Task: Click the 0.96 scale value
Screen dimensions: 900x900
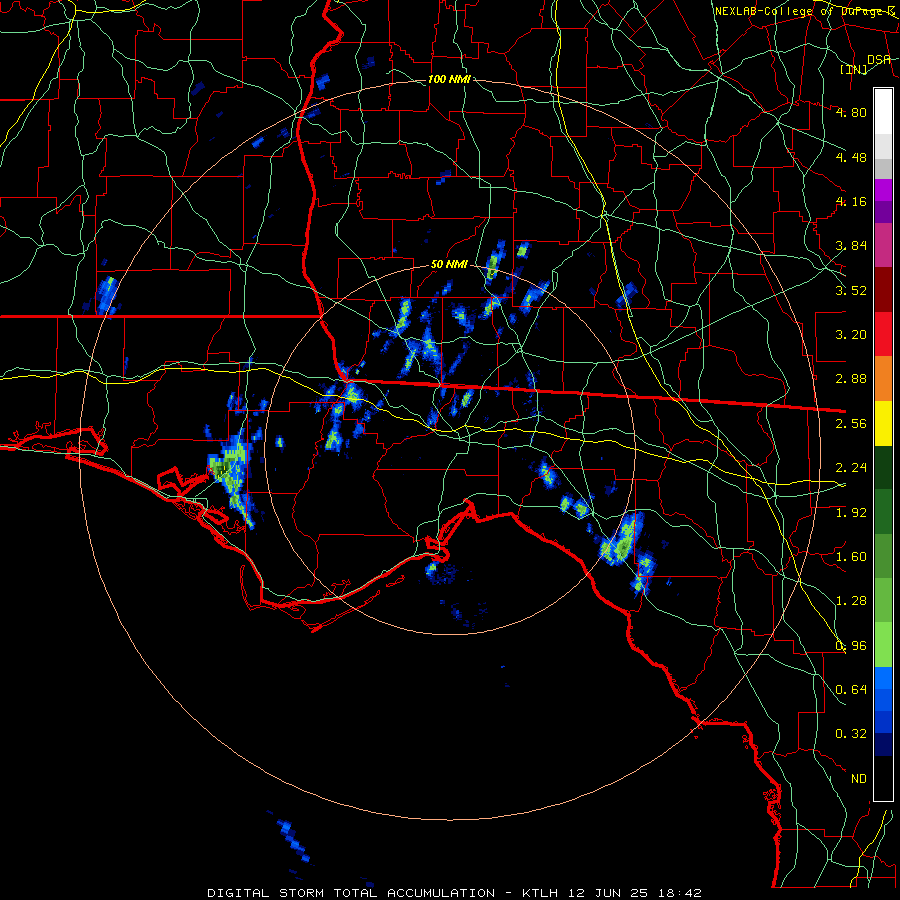Action: pyautogui.click(x=851, y=645)
